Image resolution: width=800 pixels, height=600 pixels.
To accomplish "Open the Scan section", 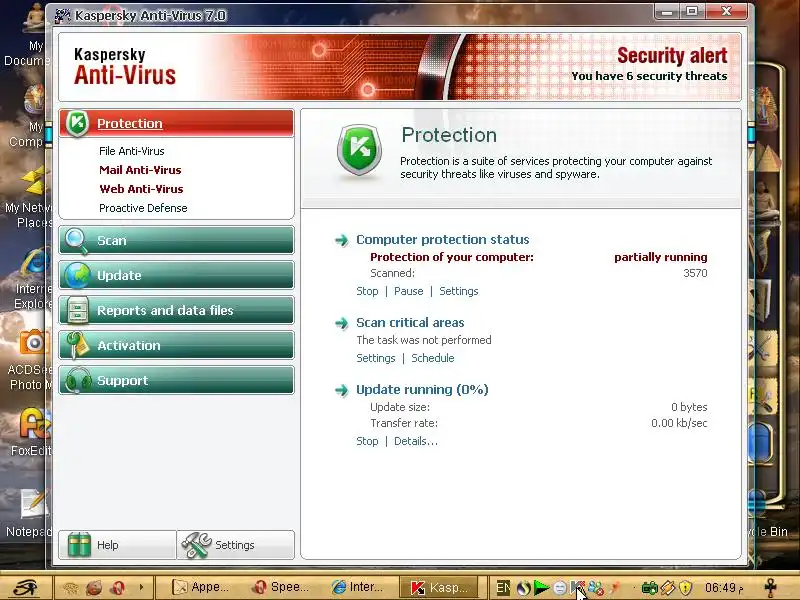I will pyautogui.click(x=177, y=240).
